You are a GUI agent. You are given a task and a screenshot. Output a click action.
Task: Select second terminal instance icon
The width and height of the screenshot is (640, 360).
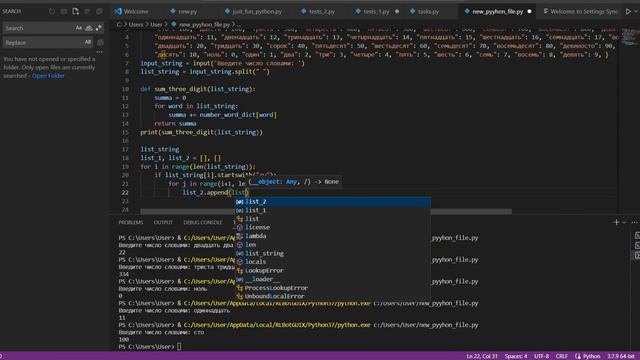click(637, 245)
